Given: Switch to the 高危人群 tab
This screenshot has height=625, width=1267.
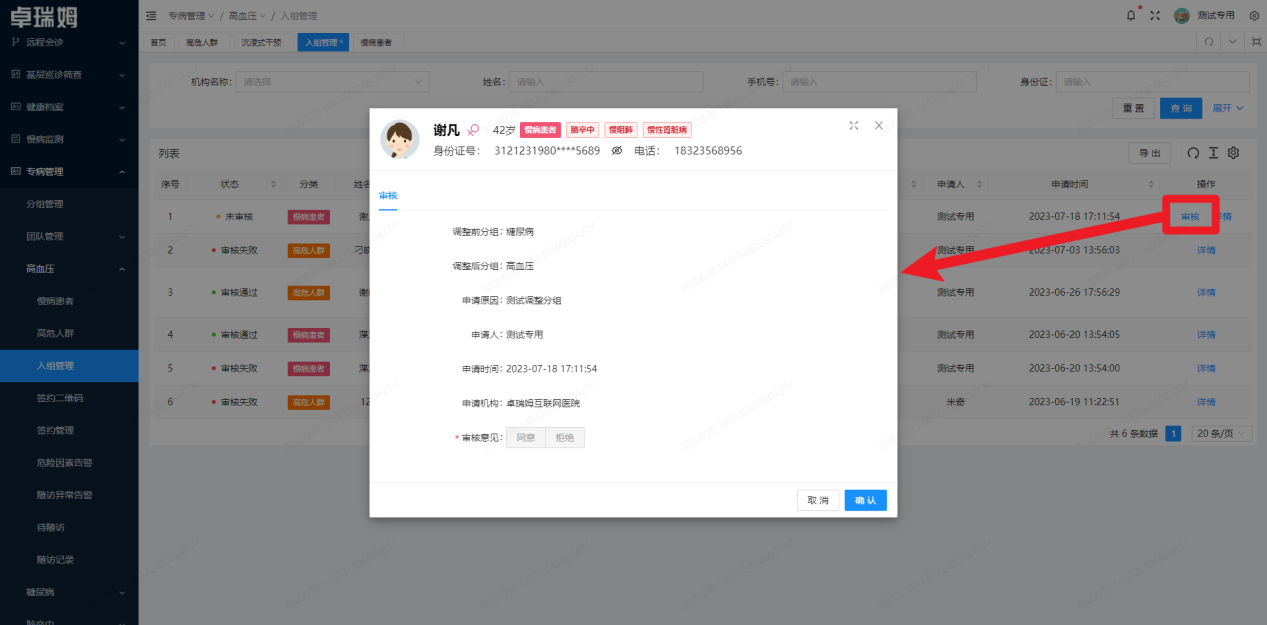Looking at the screenshot, I should click(x=202, y=42).
